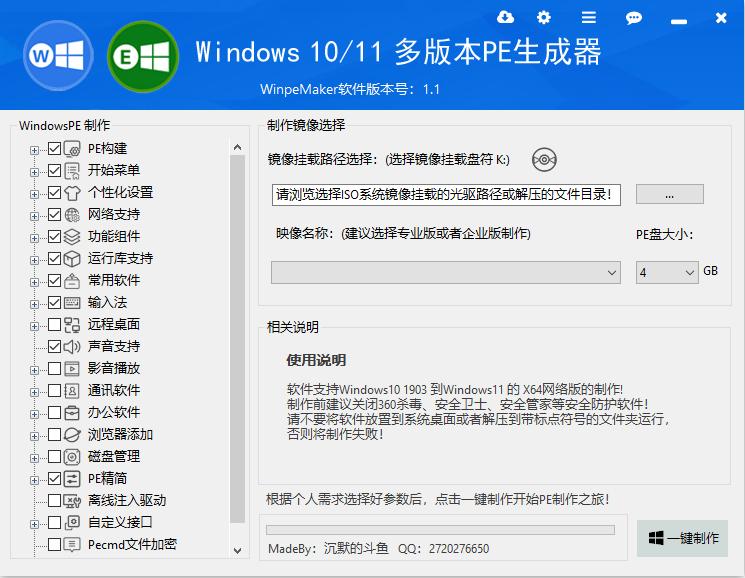Select the 自定义接口 tree item label
Screen dimensions: 745x578
click(x=120, y=522)
